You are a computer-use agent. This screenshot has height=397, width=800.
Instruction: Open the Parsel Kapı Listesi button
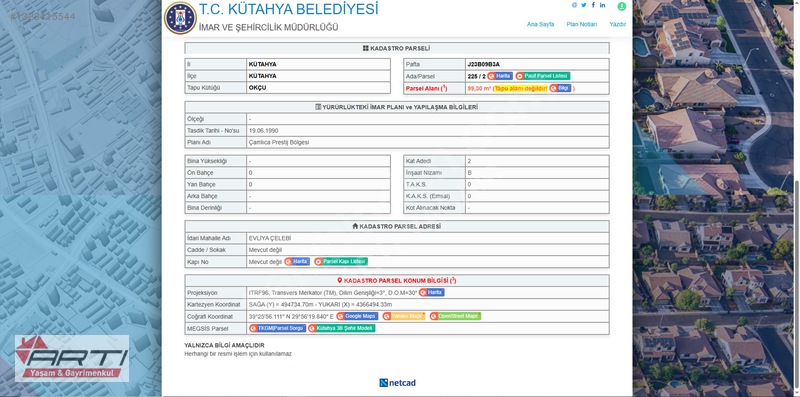click(x=341, y=262)
